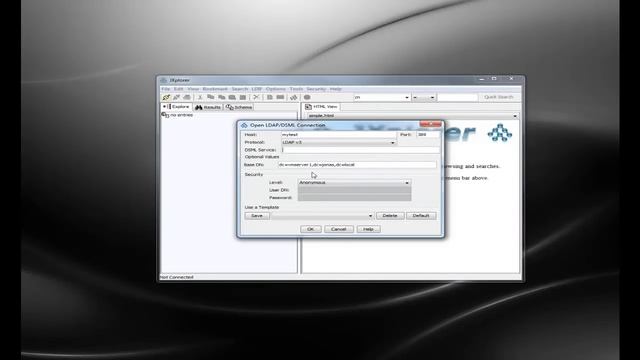Screen dimensions: 640x360
Task: Open the LDIF menu
Action: [x=257, y=89]
